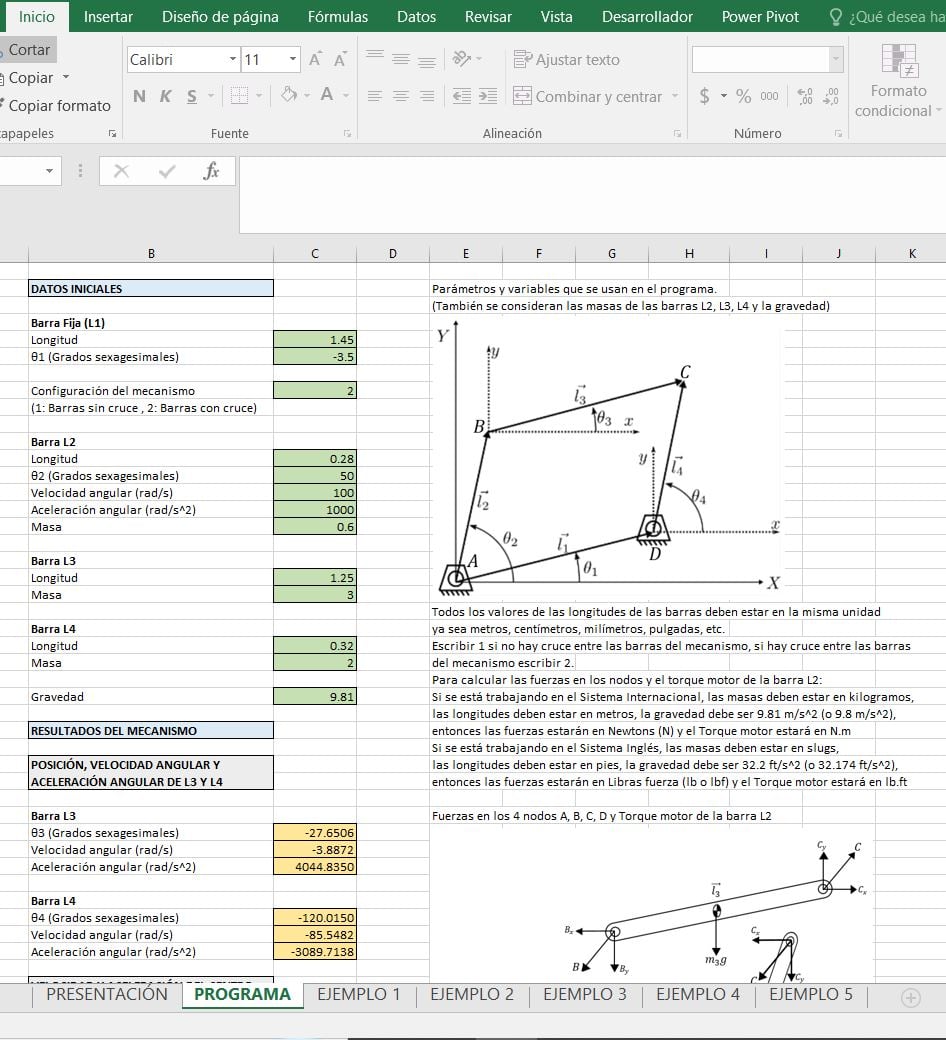Click into the formula bar input

592,195
